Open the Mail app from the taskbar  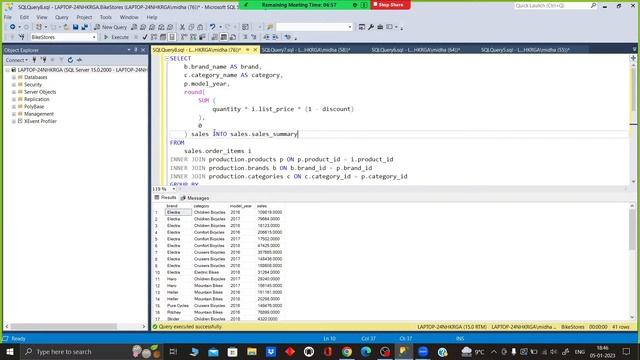(213, 351)
